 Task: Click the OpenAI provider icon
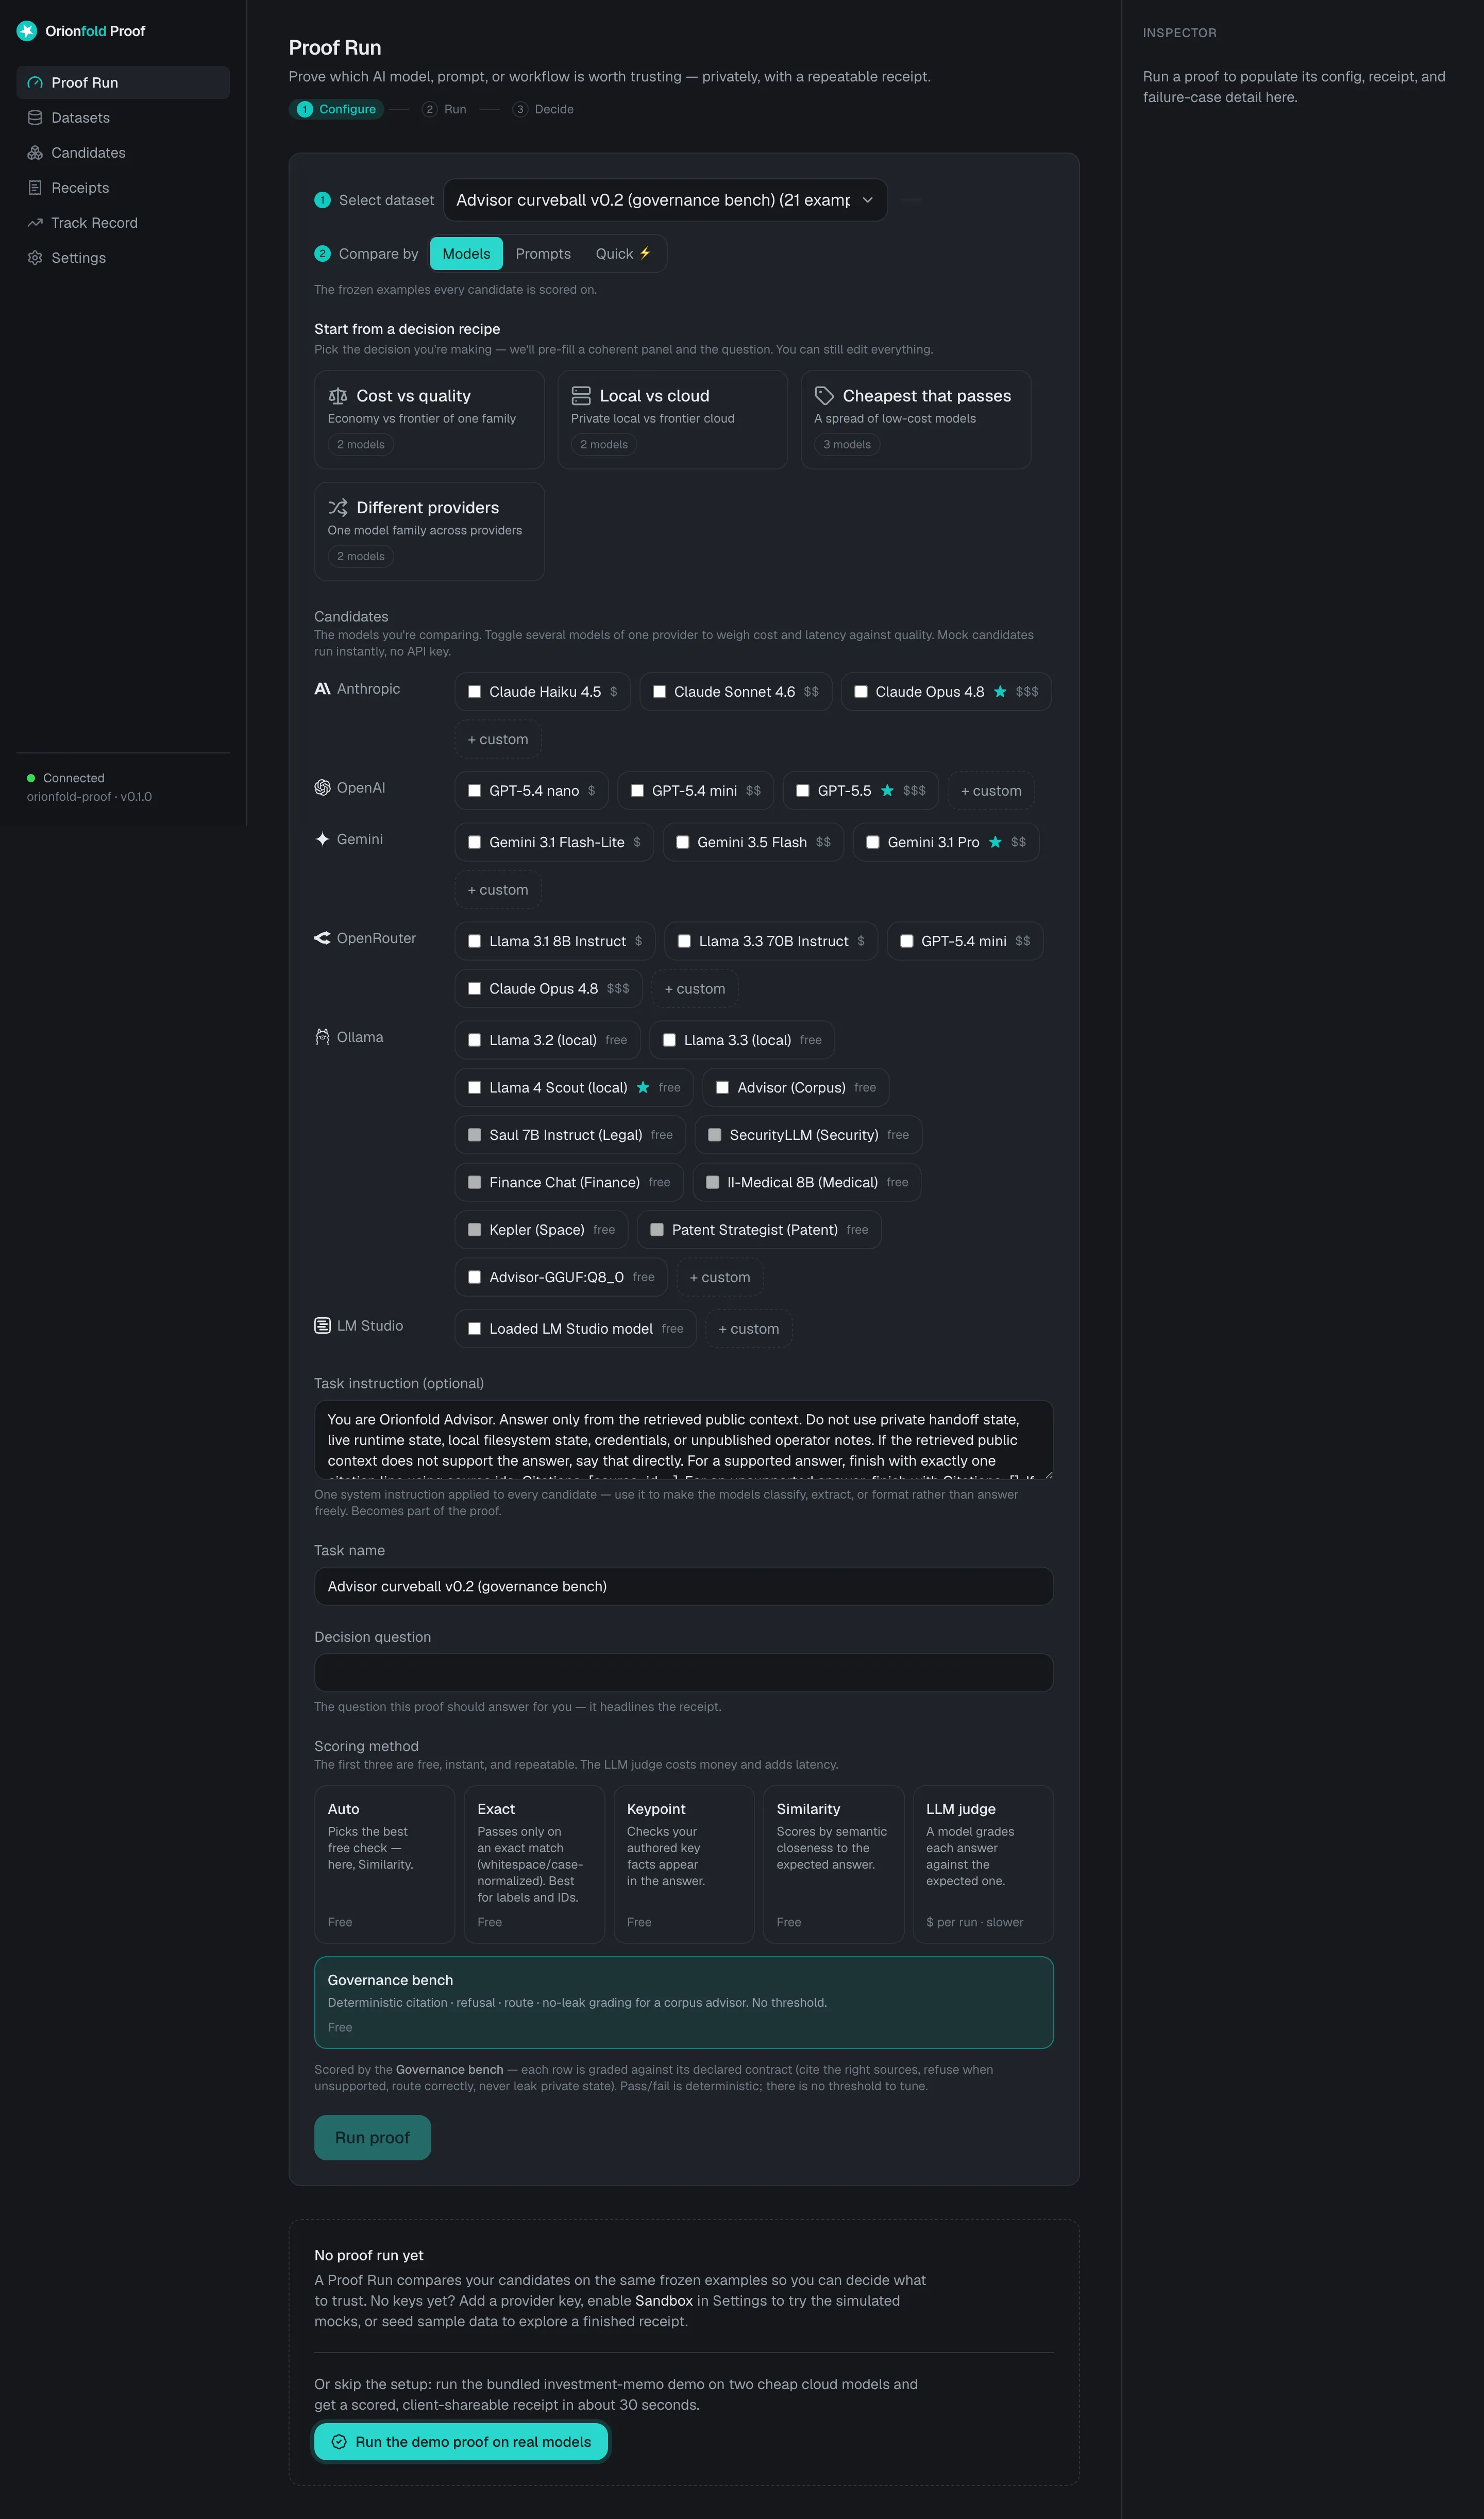click(322, 788)
